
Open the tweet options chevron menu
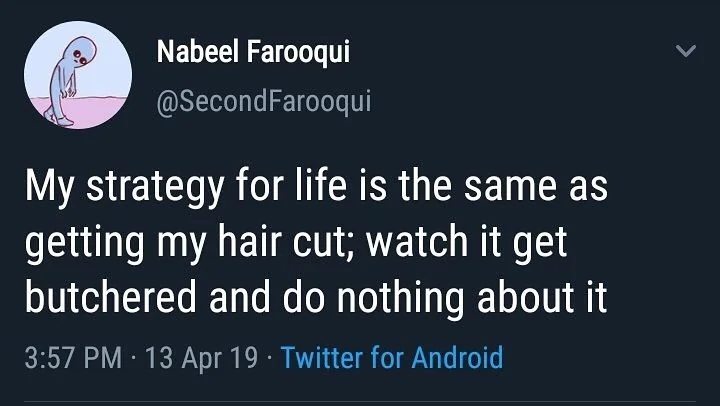coord(686,50)
